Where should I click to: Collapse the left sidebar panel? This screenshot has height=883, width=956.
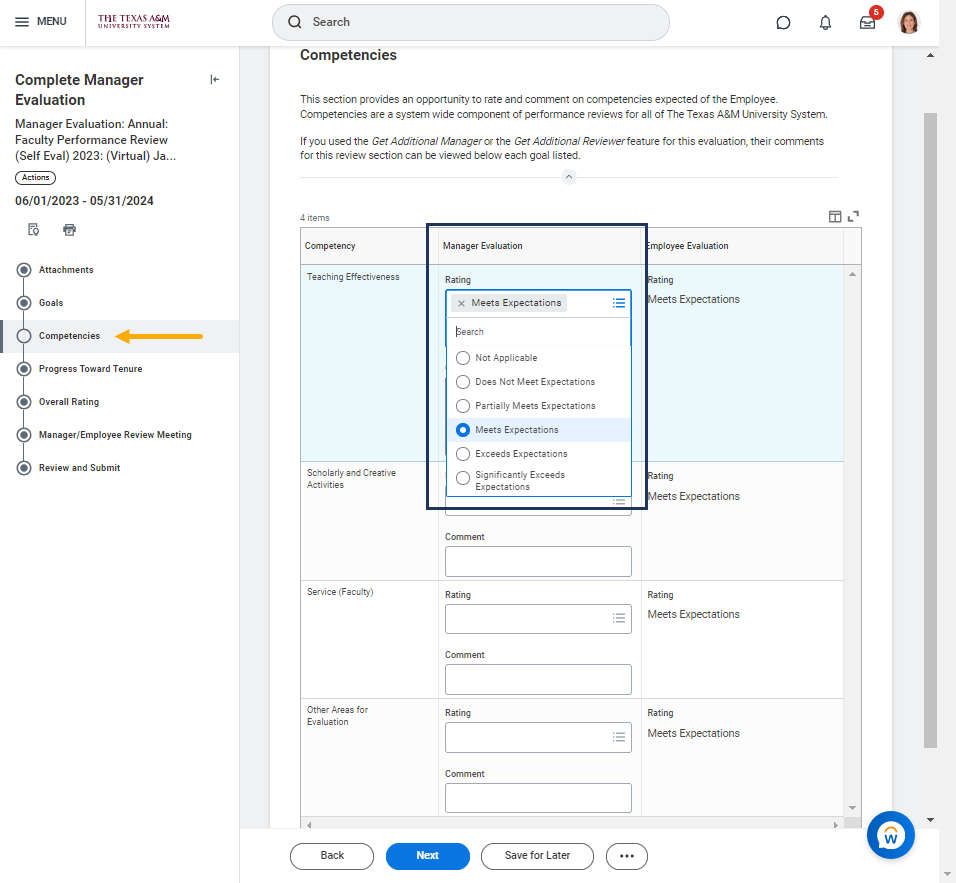[x=214, y=80]
